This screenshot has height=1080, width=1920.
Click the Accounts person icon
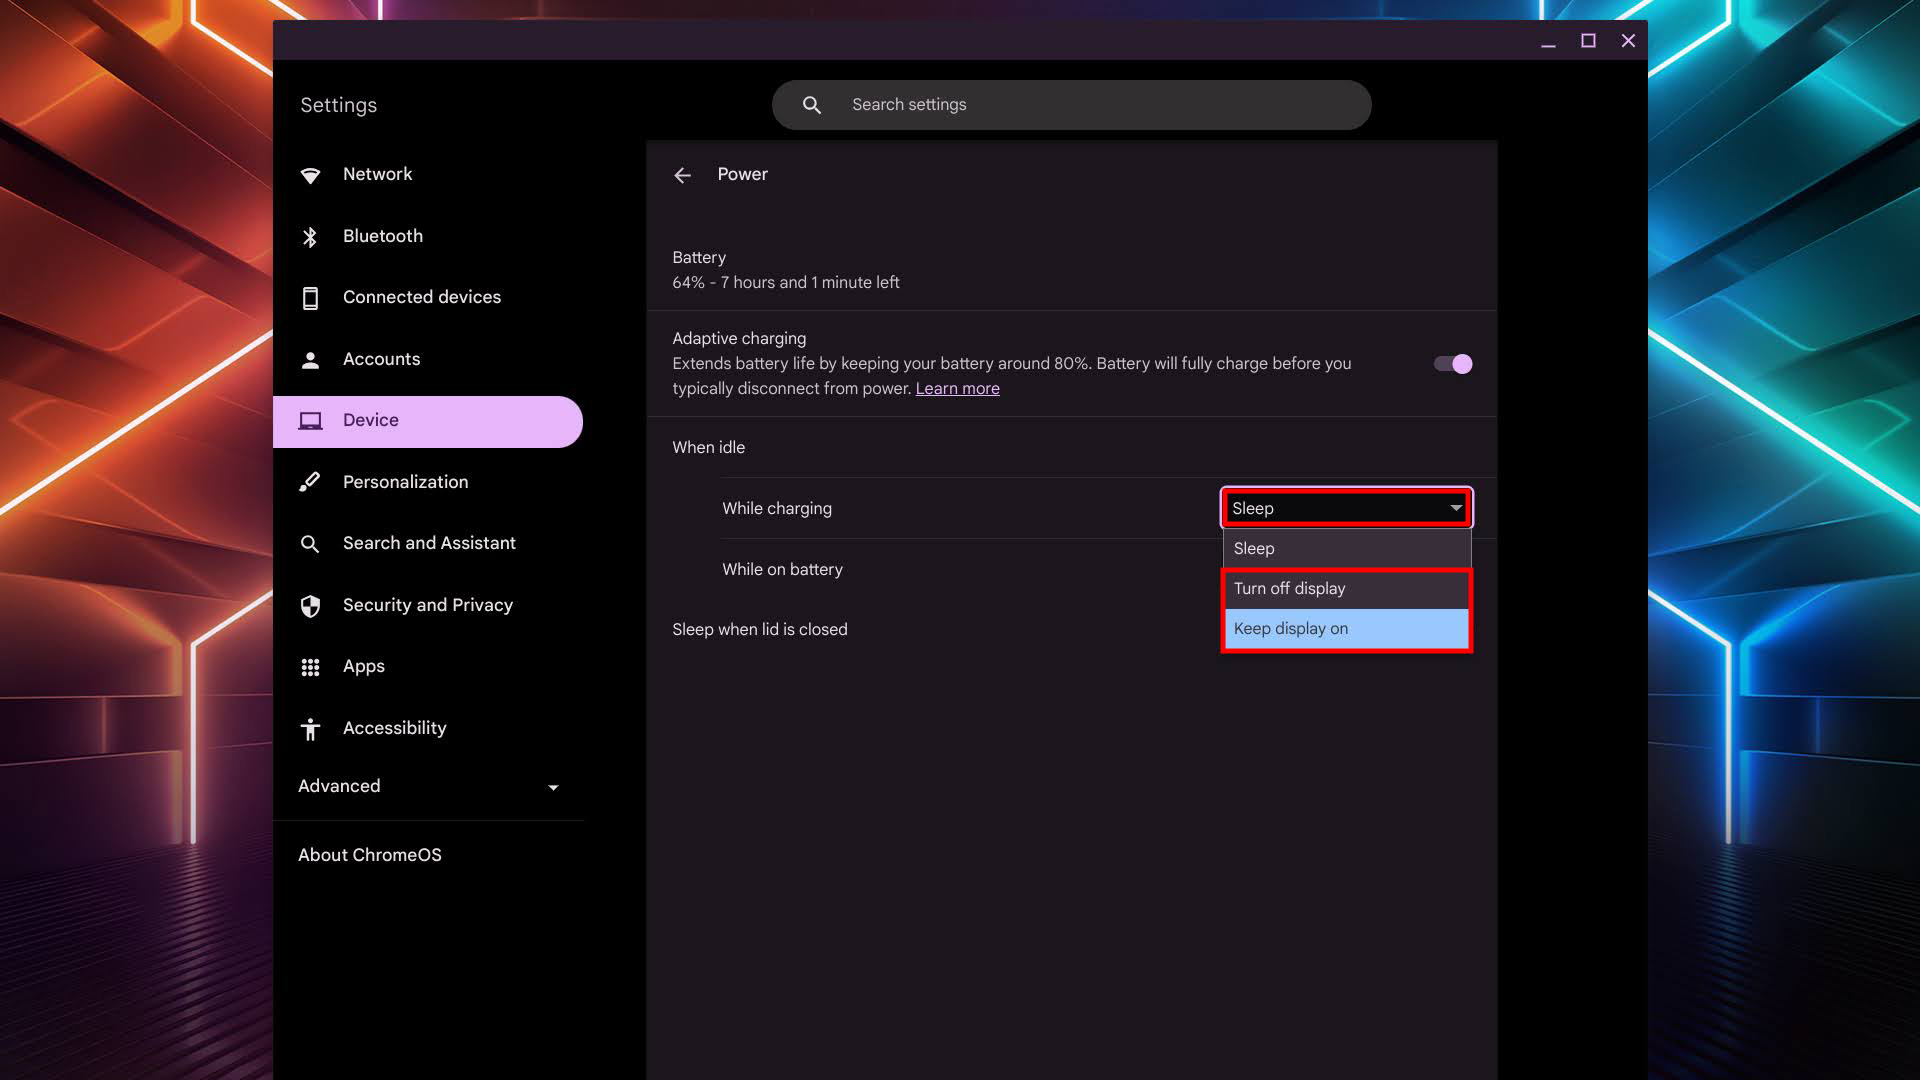point(310,360)
